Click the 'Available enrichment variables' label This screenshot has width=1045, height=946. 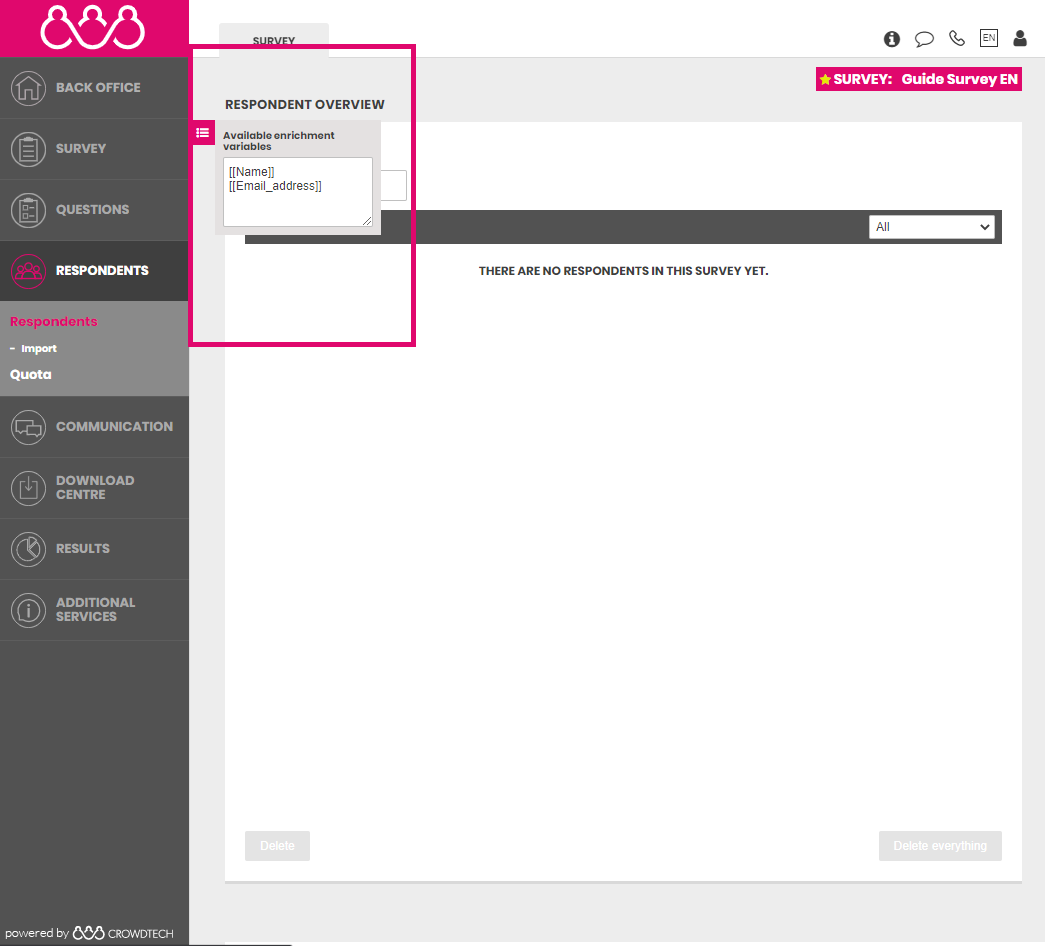279,141
